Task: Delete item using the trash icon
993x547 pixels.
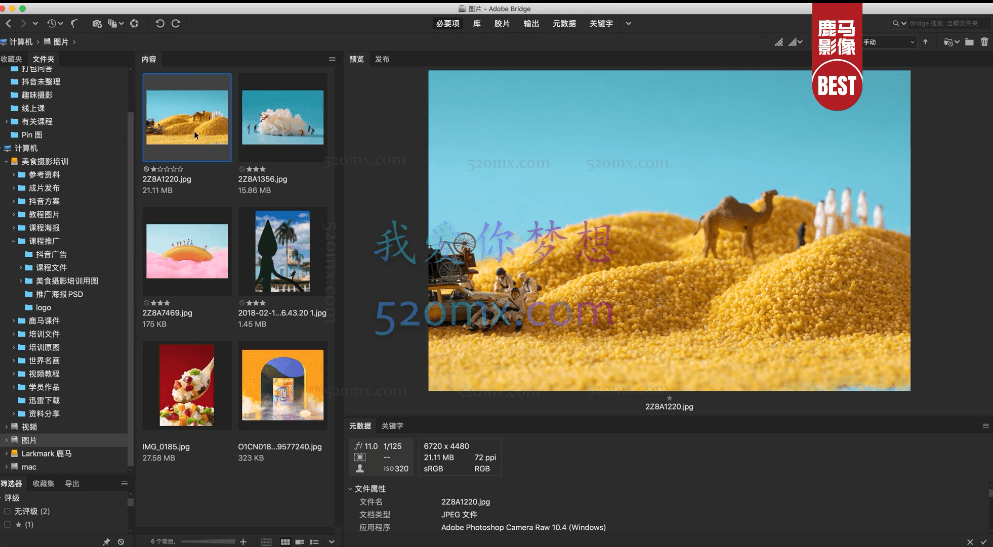Action: click(984, 42)
